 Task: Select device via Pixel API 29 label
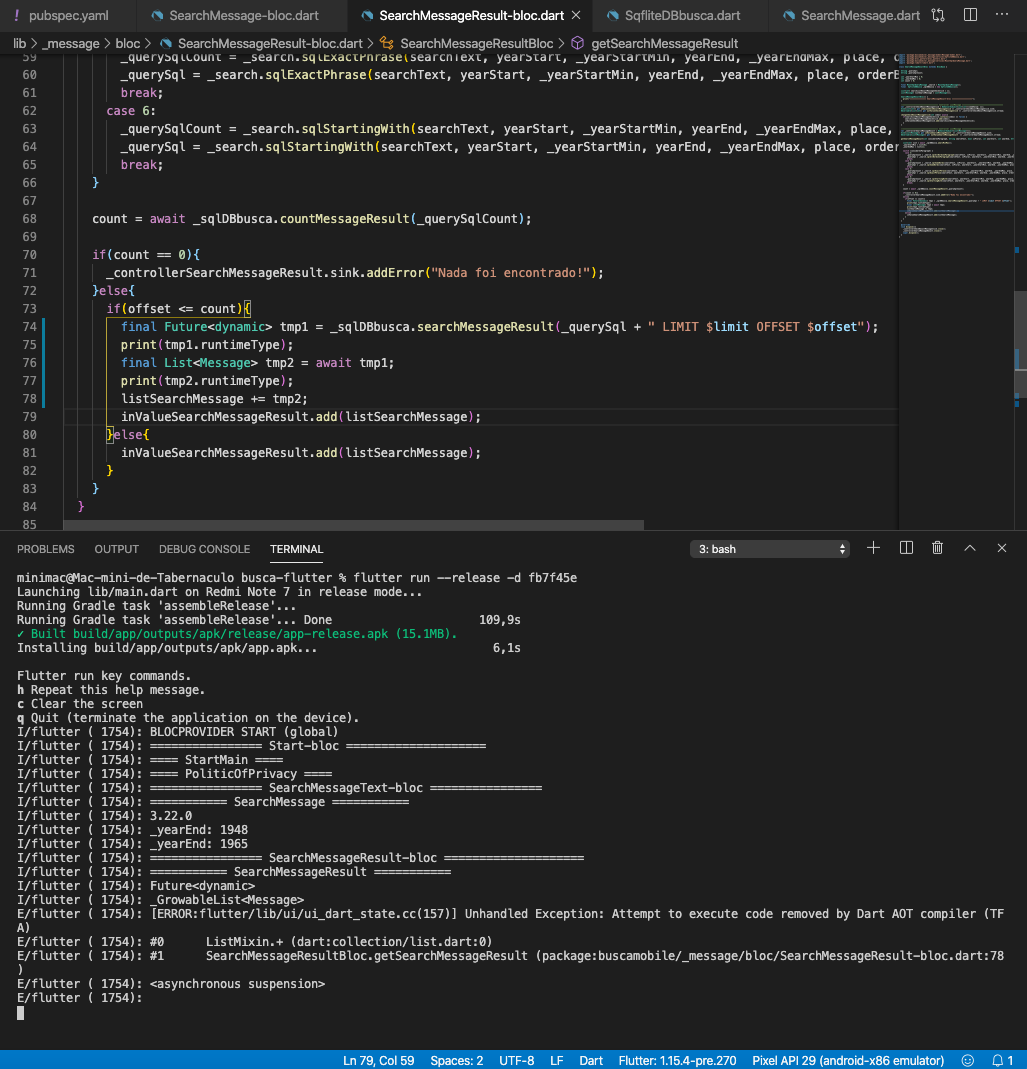pos(848,1060)
